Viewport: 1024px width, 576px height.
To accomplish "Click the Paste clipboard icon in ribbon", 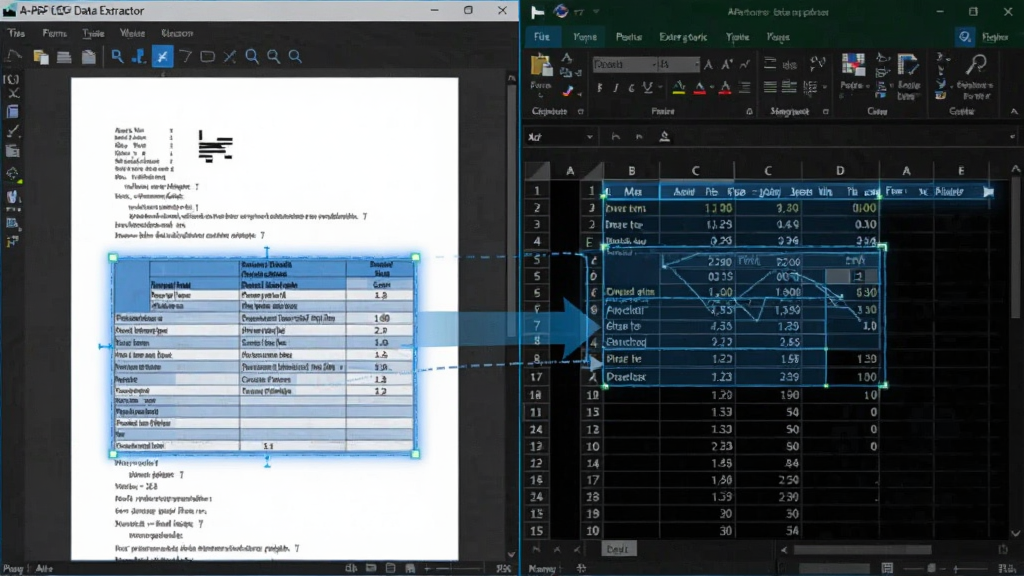I will (541, 67).
